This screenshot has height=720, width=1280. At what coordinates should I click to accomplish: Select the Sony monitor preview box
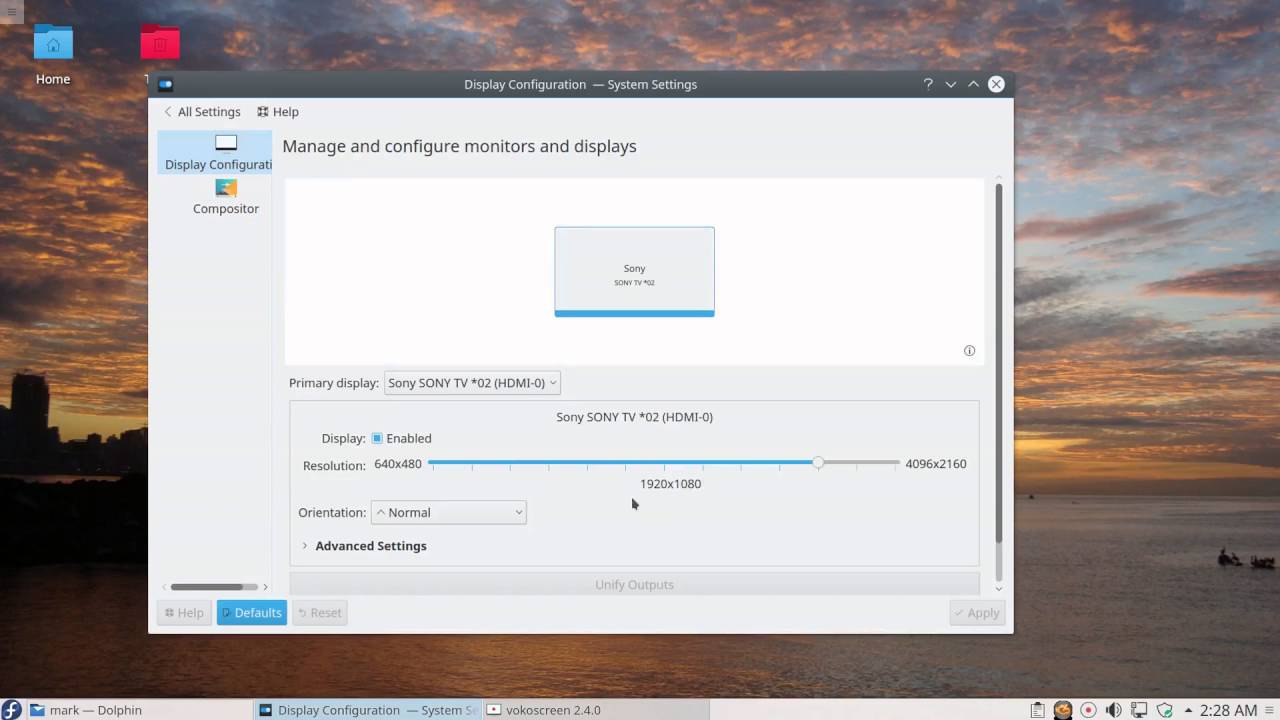coord(634,271)
